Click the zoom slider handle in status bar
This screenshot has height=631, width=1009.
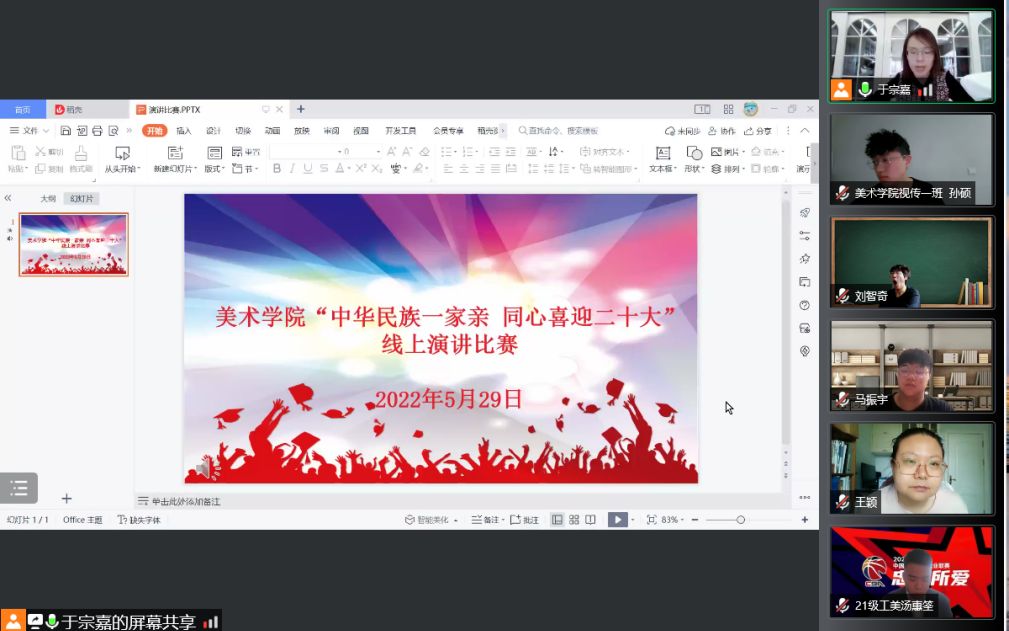pyautogui.click(x=740, y=520)
